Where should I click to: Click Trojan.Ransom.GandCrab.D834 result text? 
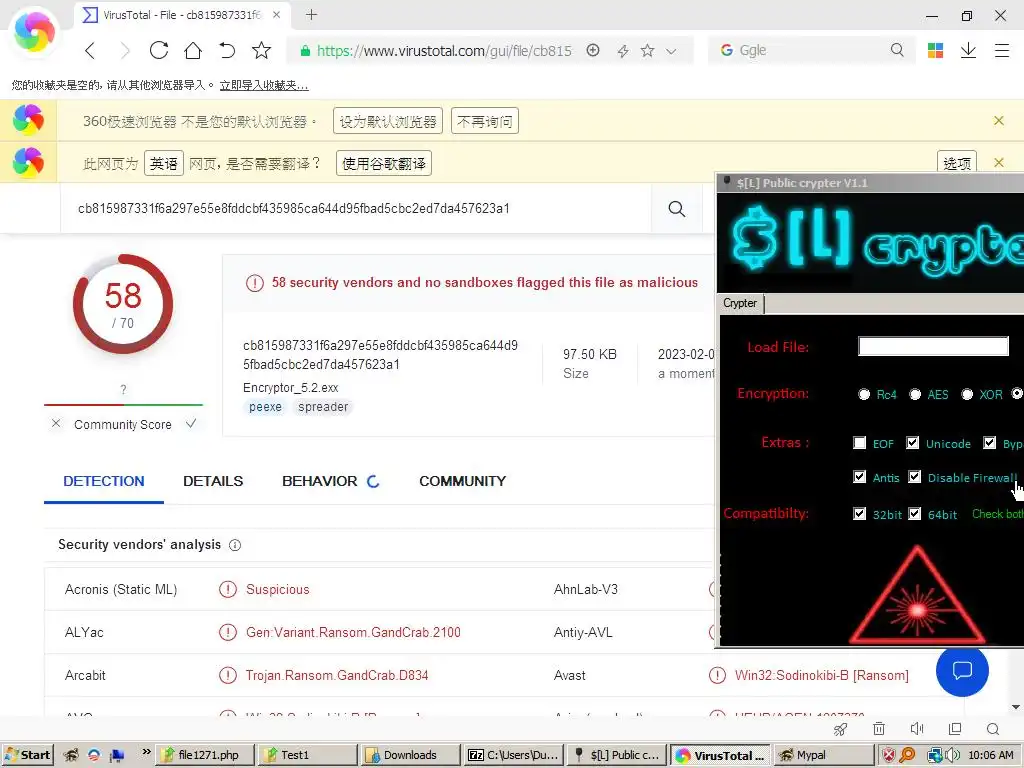337,675
